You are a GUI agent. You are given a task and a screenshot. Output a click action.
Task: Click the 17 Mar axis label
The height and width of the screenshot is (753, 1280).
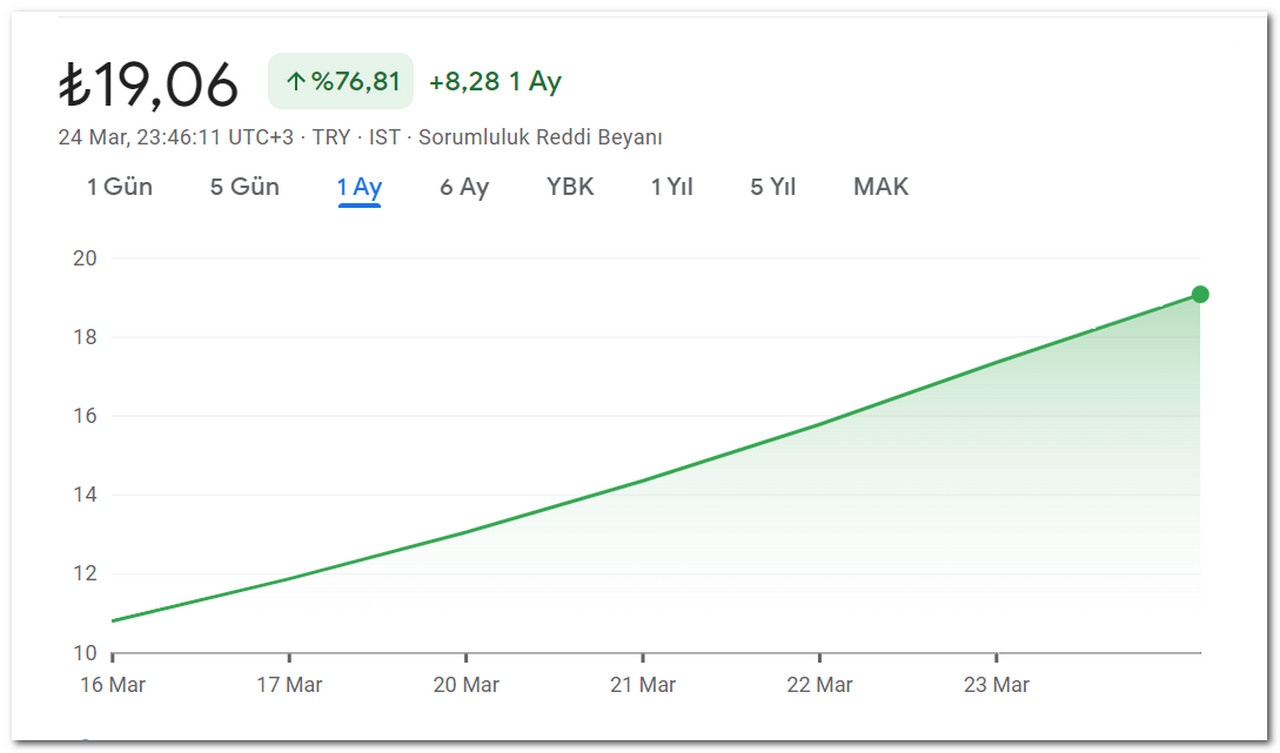[x=289, y=685]
